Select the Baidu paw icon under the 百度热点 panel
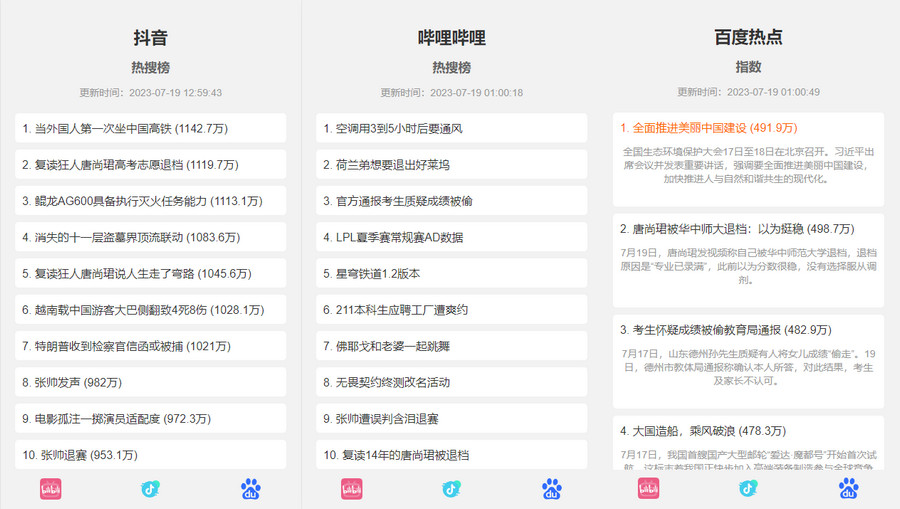The image size is (900, 509). coord(848,489)
